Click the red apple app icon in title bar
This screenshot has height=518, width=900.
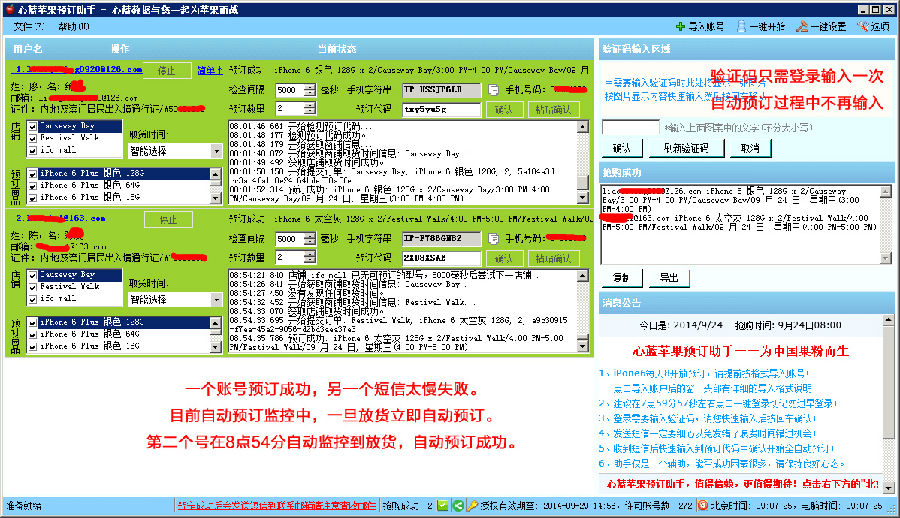point(9,9)
